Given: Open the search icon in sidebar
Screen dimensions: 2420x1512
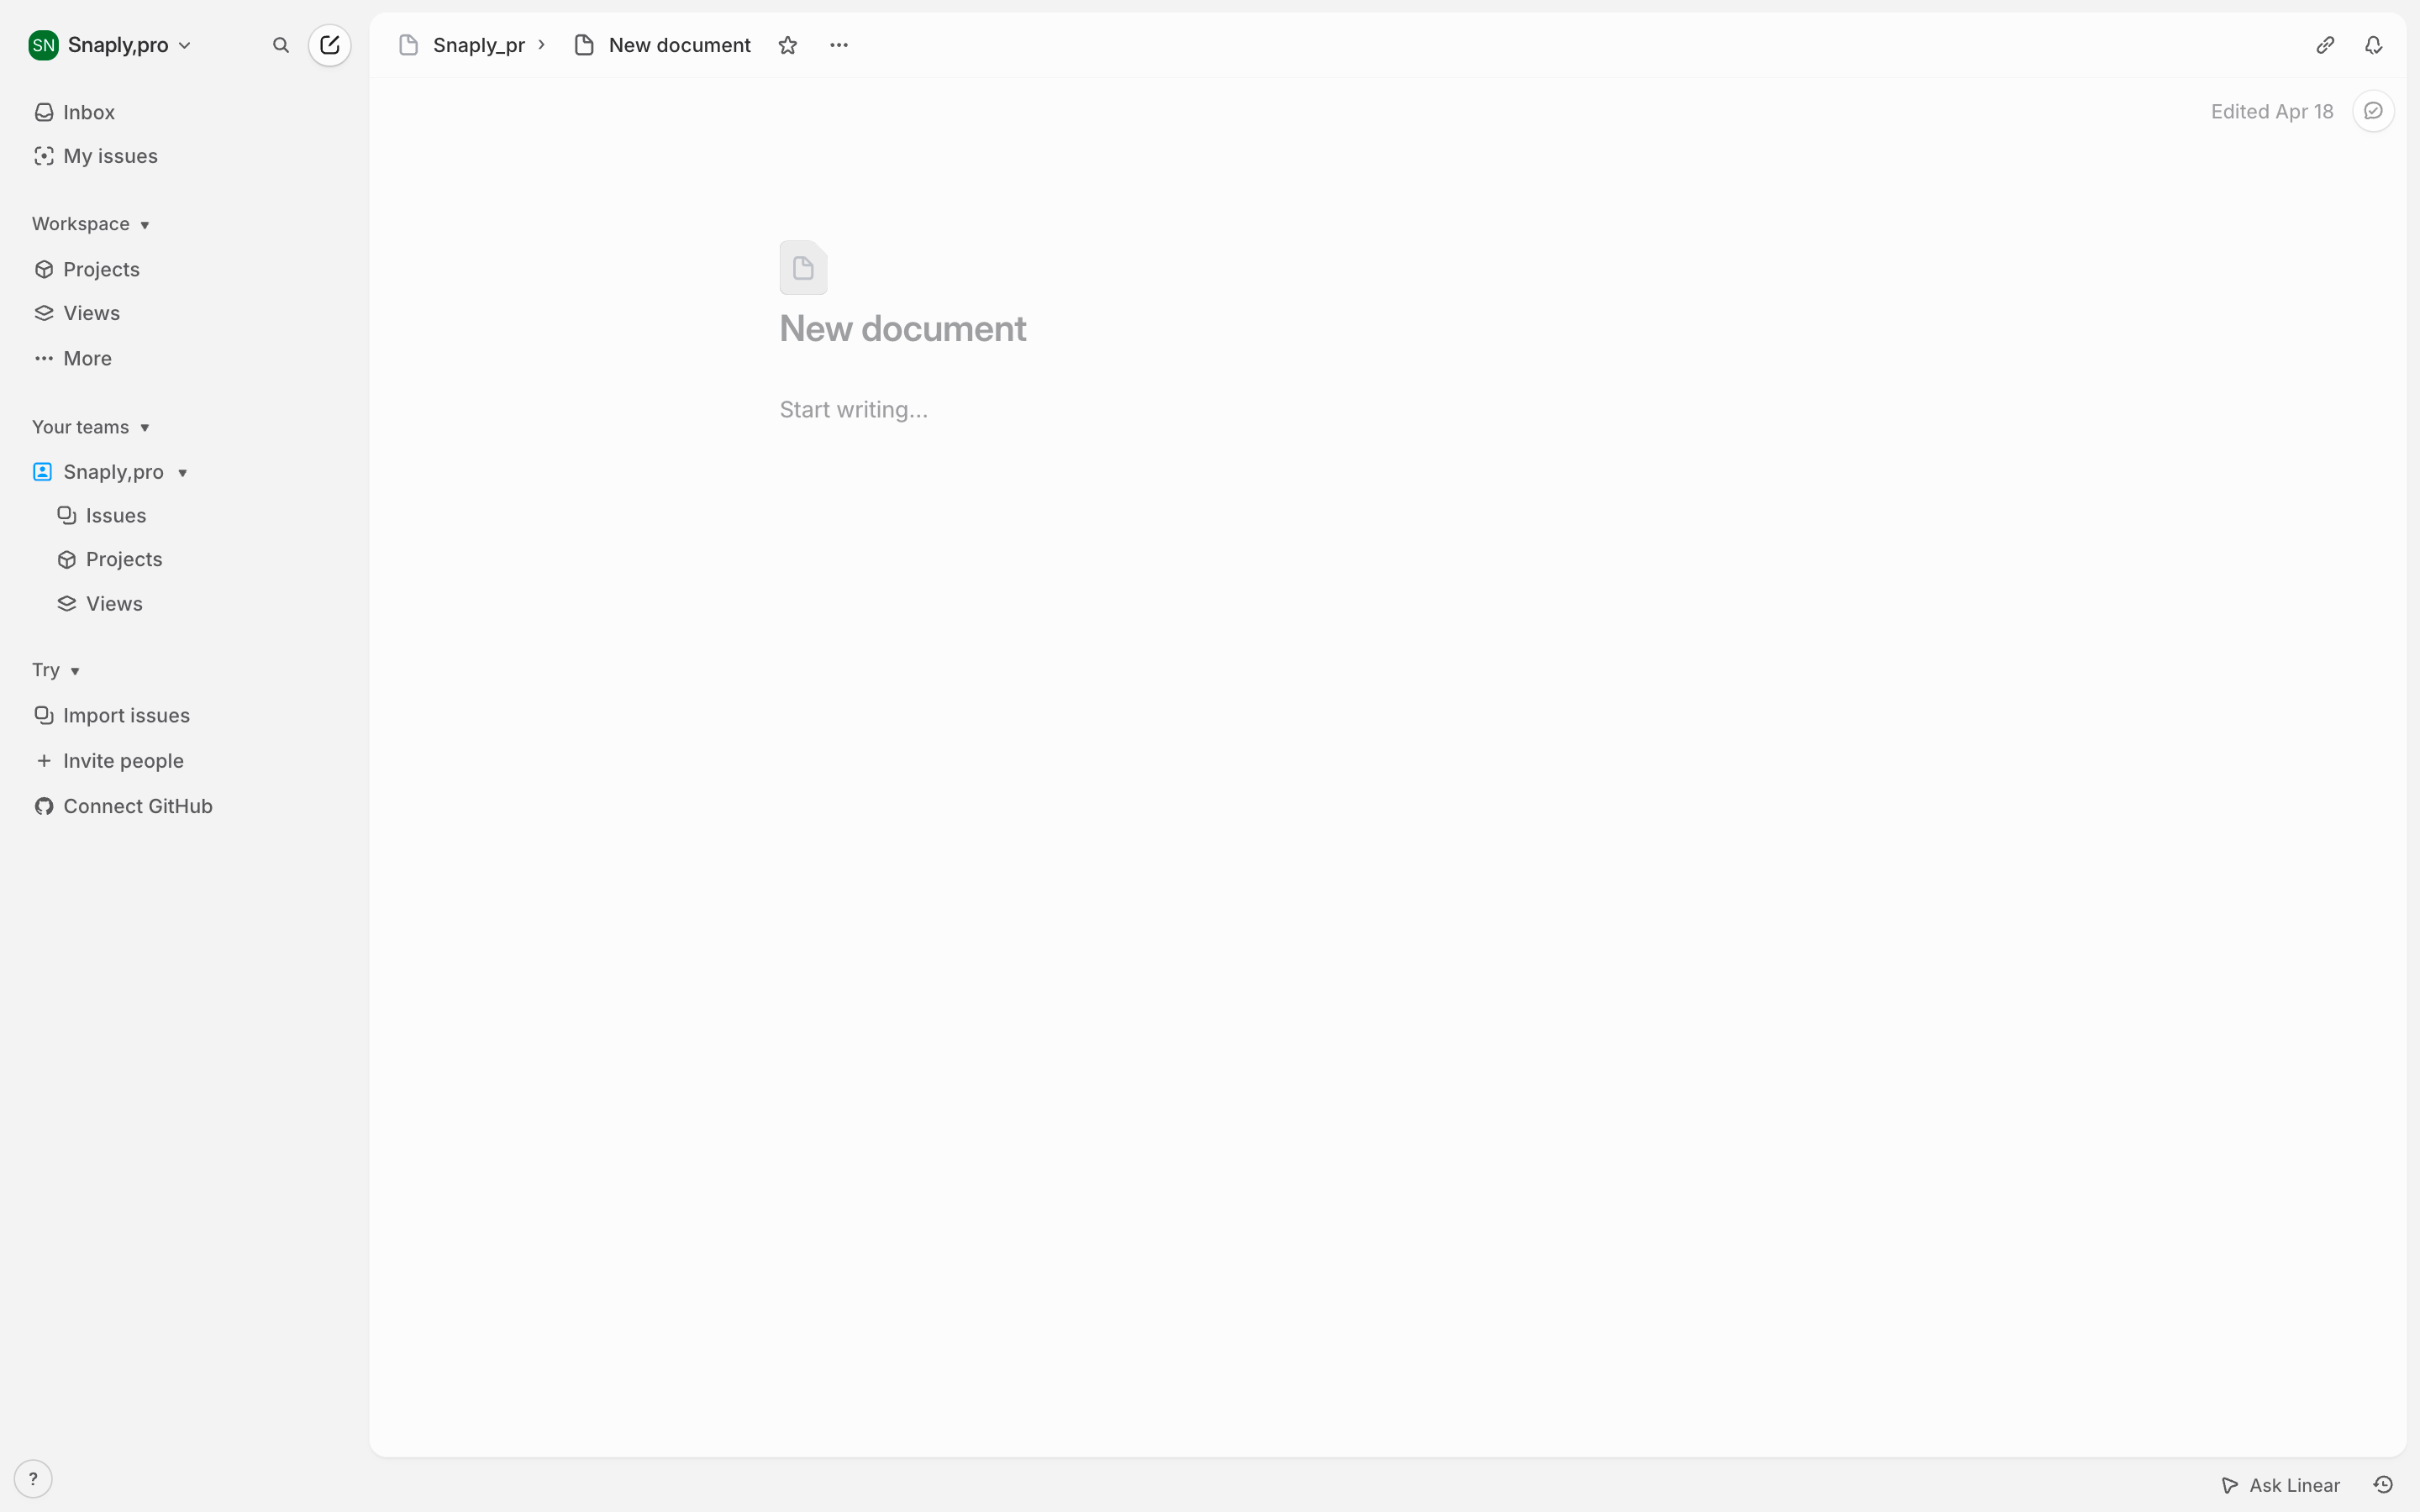Looking at the screenshot, I should click(281, 45).
